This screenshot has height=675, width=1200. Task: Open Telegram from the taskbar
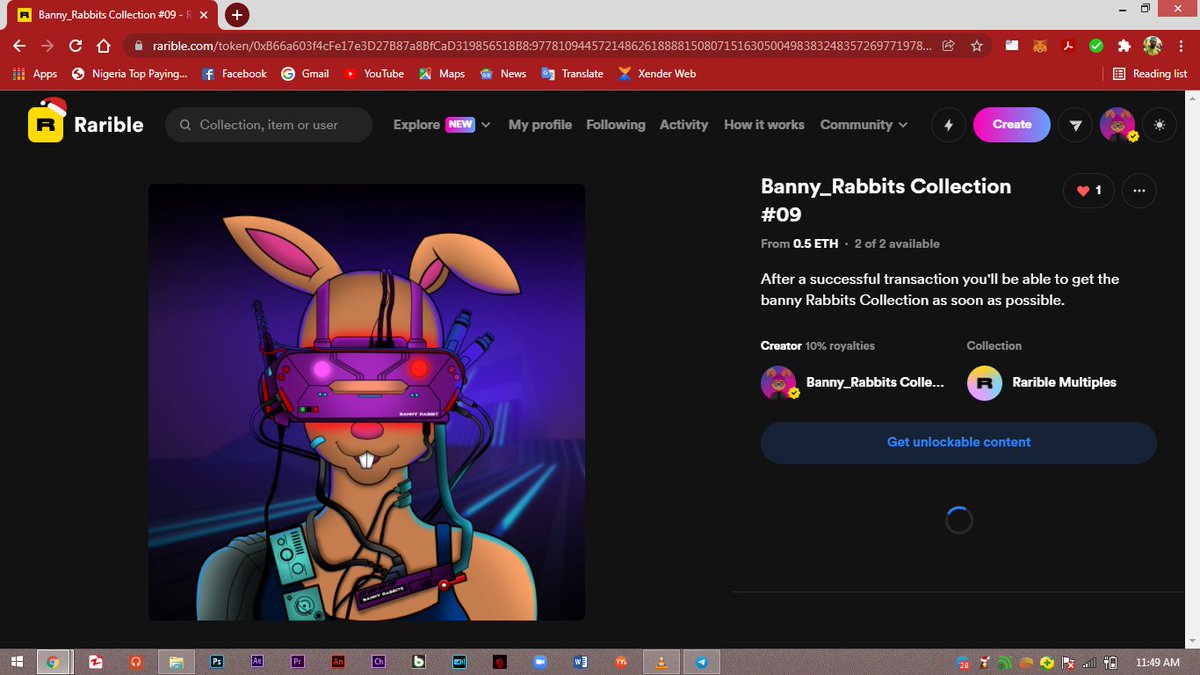click(x=702, y=662)
